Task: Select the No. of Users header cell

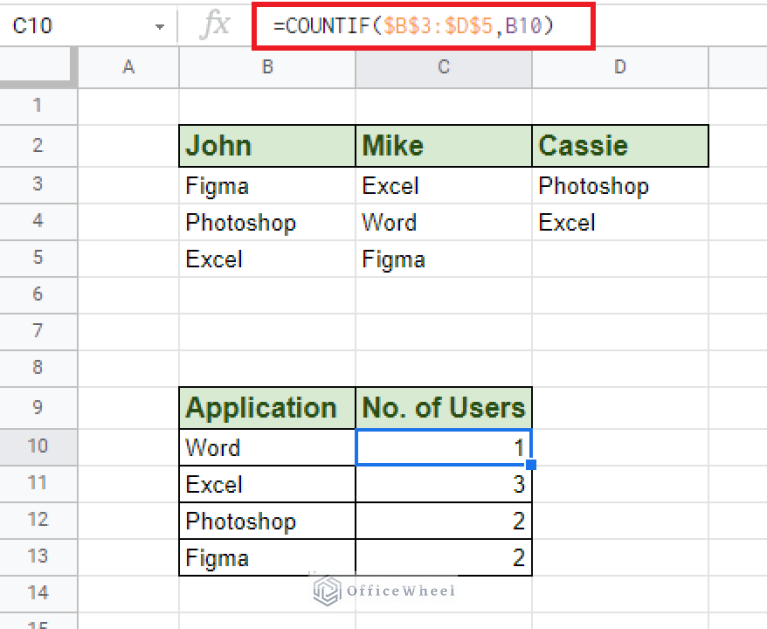Action: [443, 407]
